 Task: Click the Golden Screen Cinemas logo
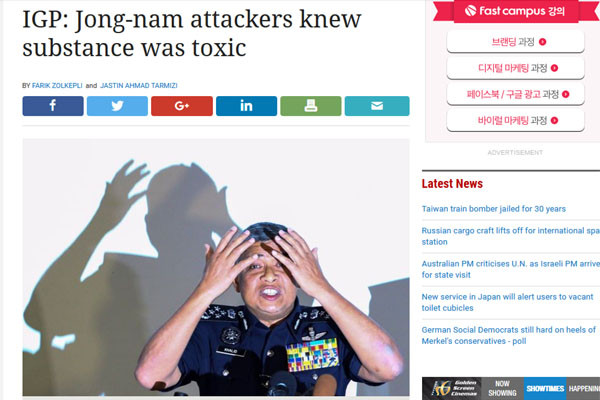452,388
